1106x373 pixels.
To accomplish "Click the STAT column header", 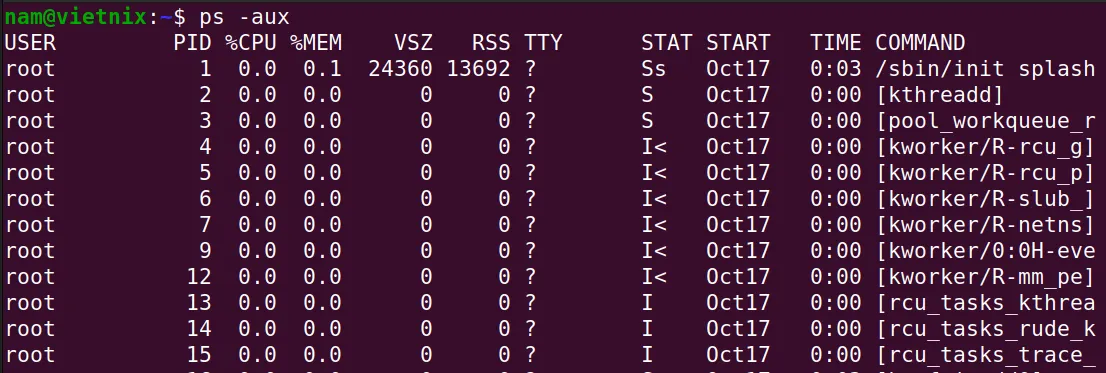I will click(667, 43).
